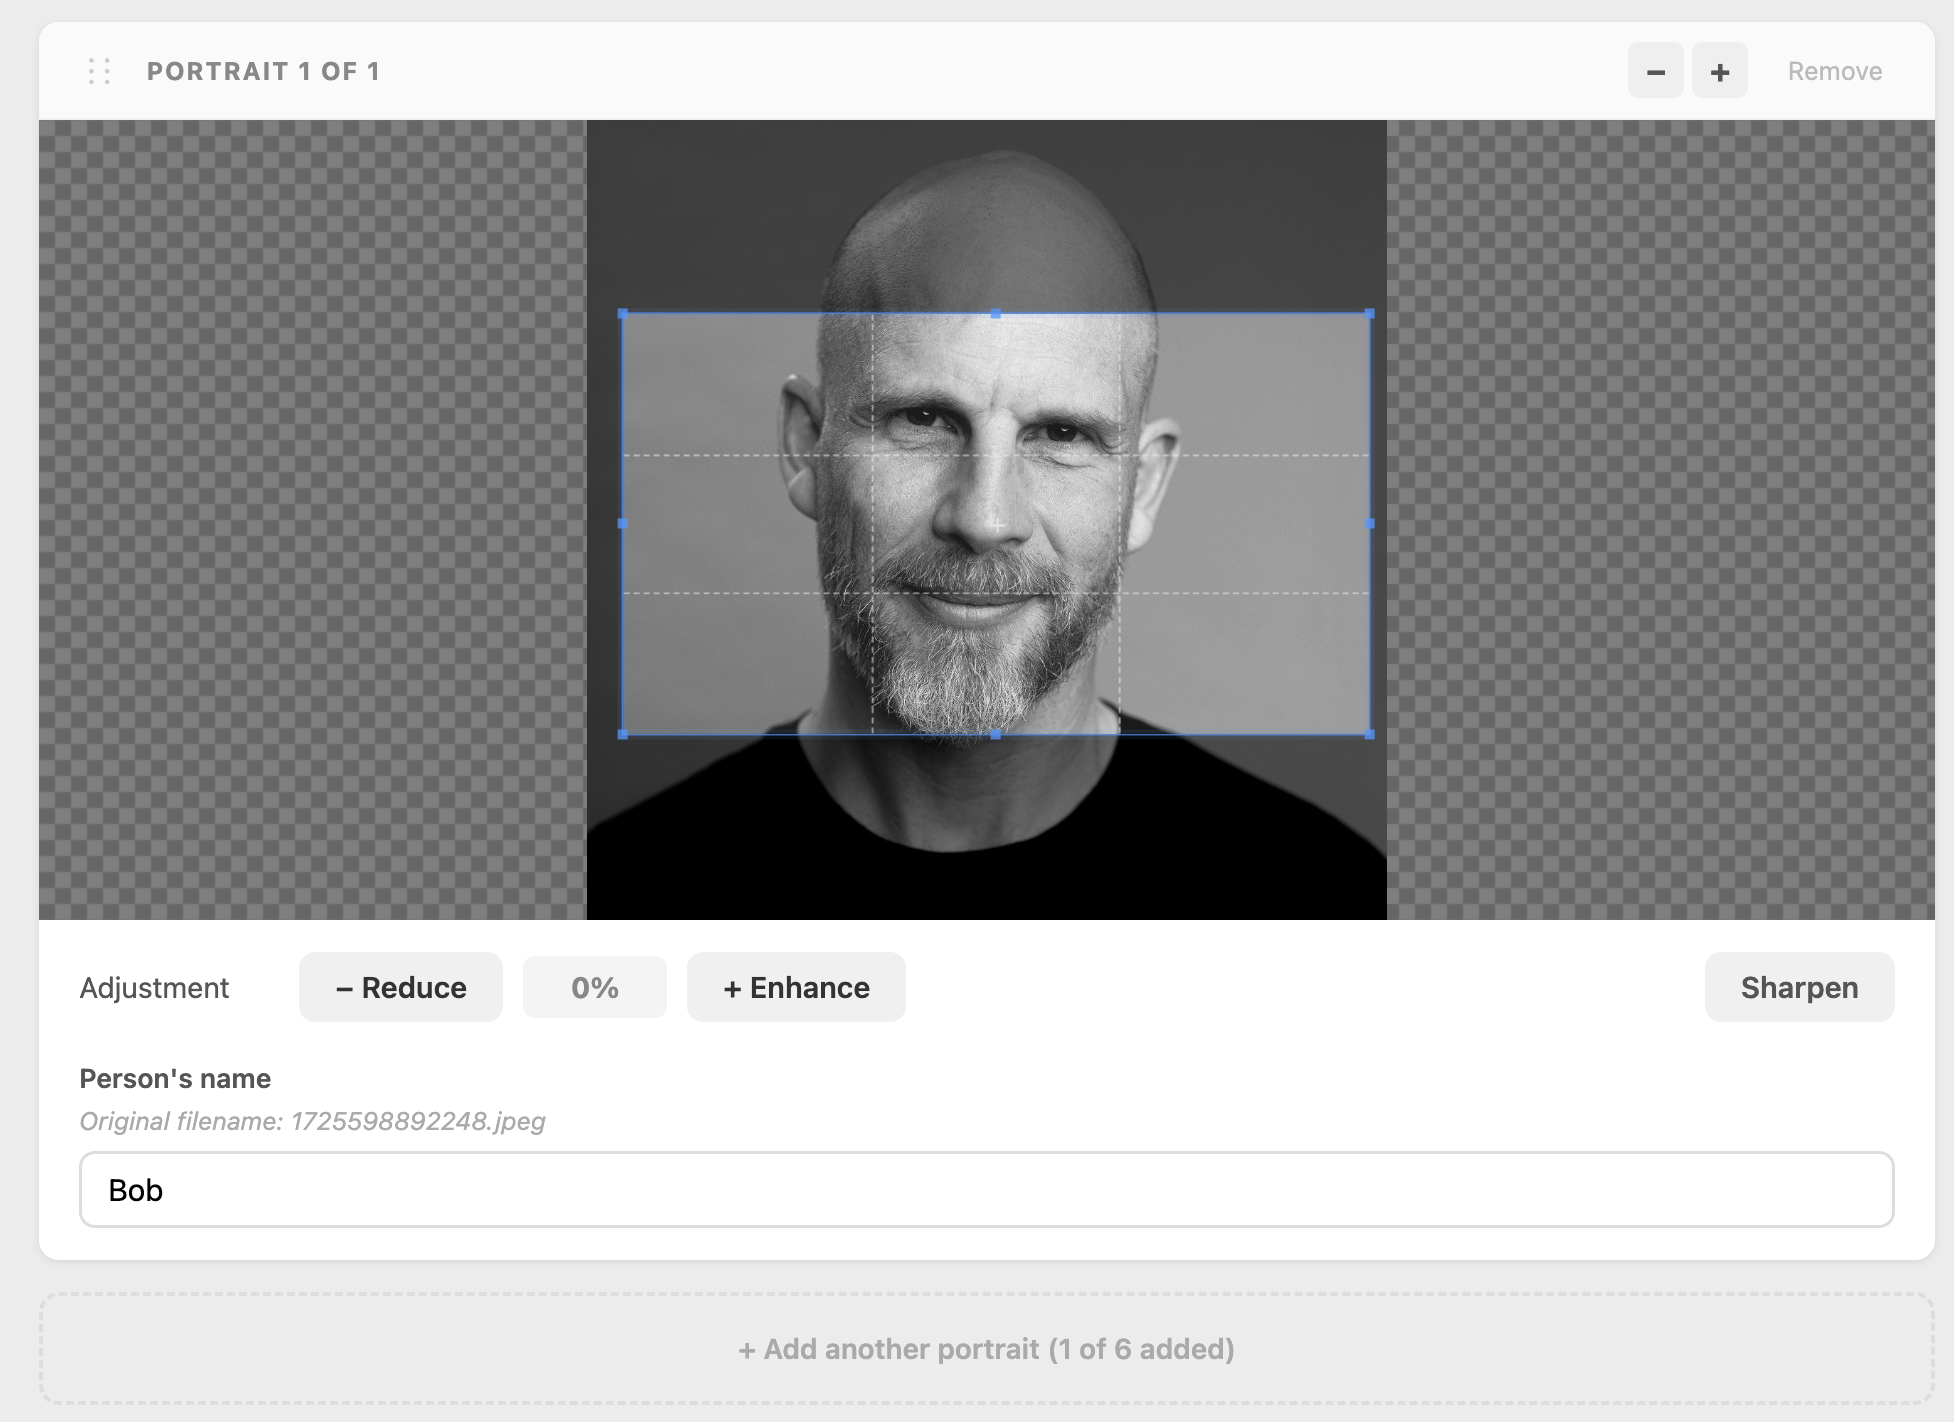Add another portrait
The width and height of the screenshot is (1954, 1422).
coord(987,1349)
